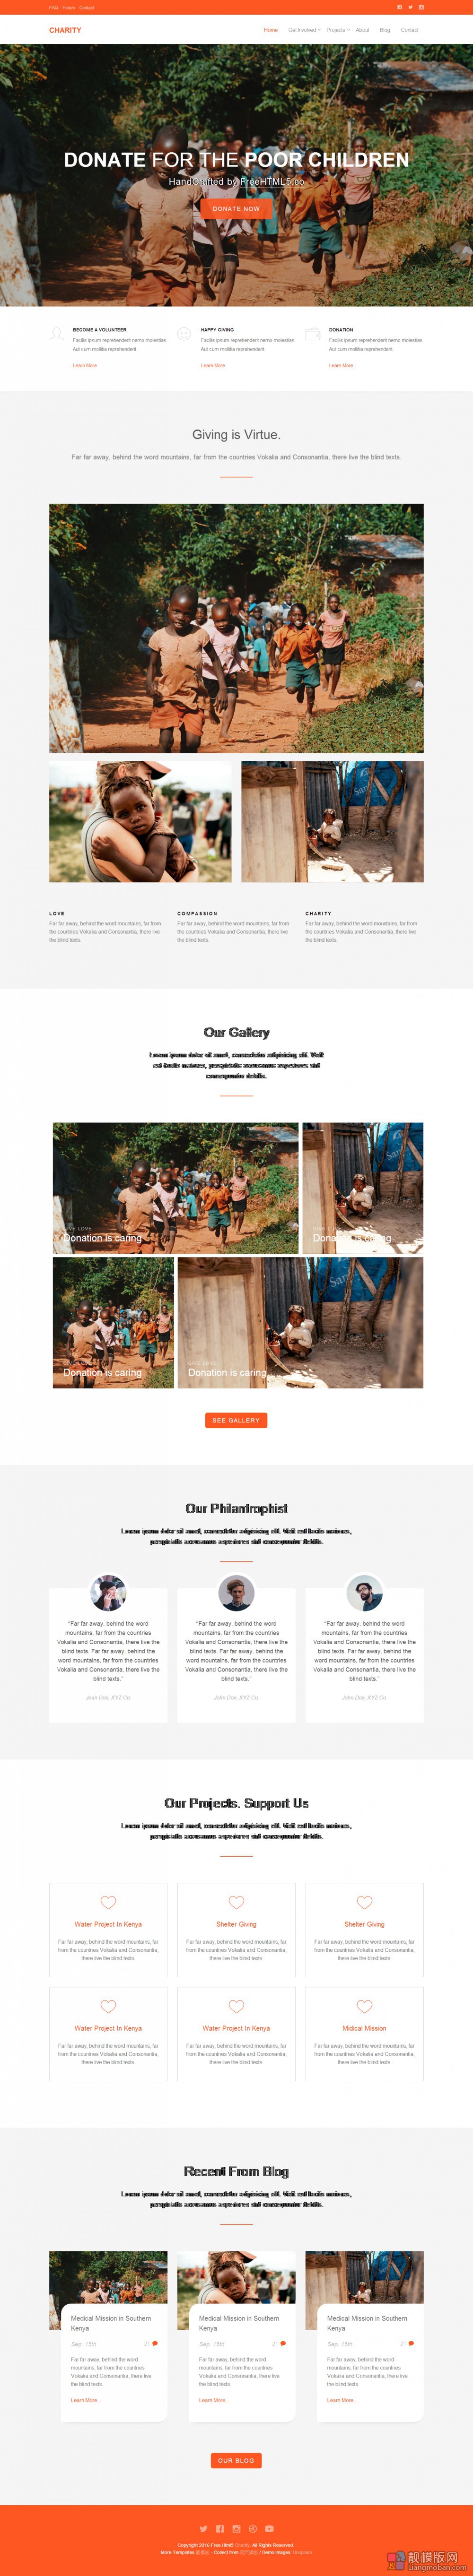The height and width of the screenshot is (2576, 473).
Task: Follow Learn More under Become a Volunteer
Action: (x=85, y=366)
